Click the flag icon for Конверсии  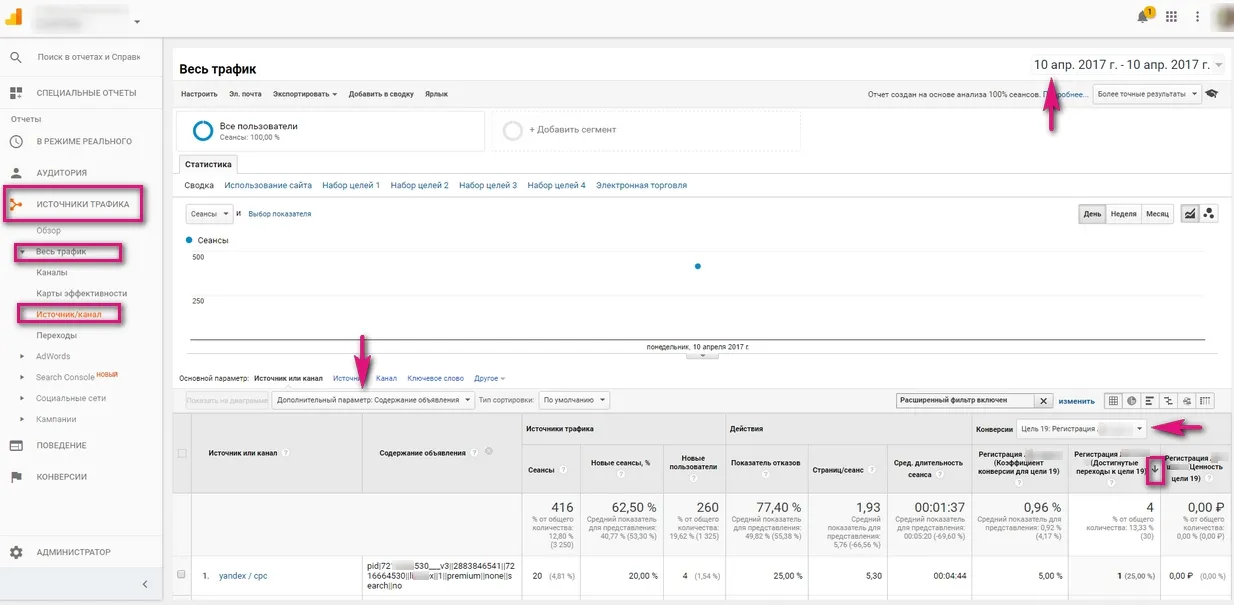16,477
